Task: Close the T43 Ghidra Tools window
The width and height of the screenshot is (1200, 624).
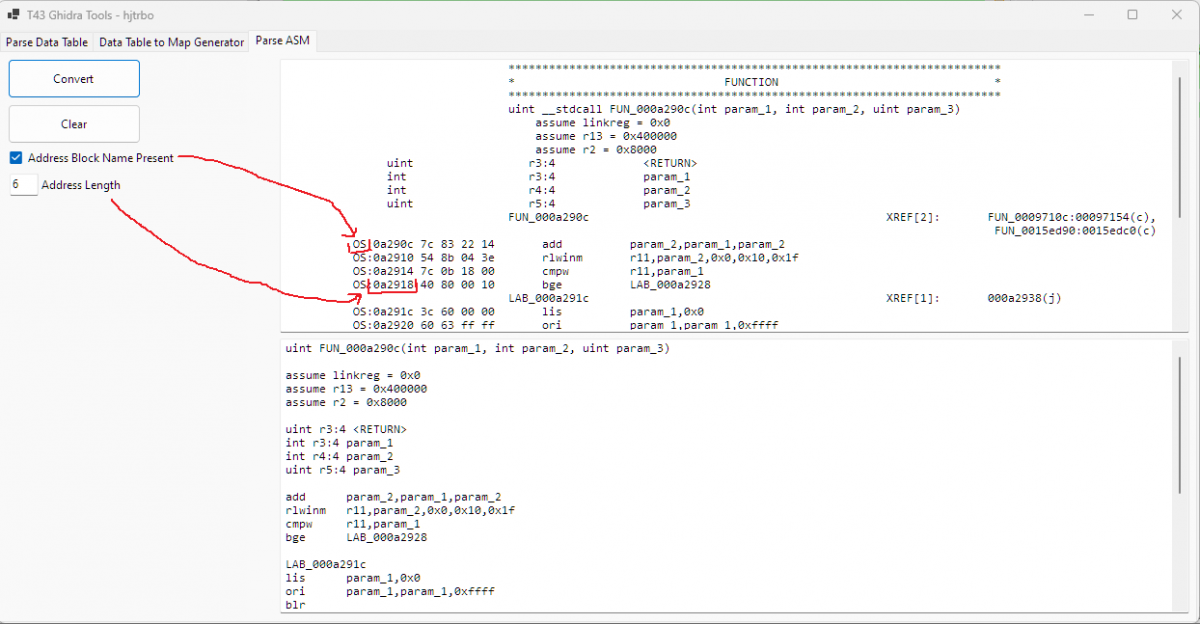Action: (x=1177, y=15)
